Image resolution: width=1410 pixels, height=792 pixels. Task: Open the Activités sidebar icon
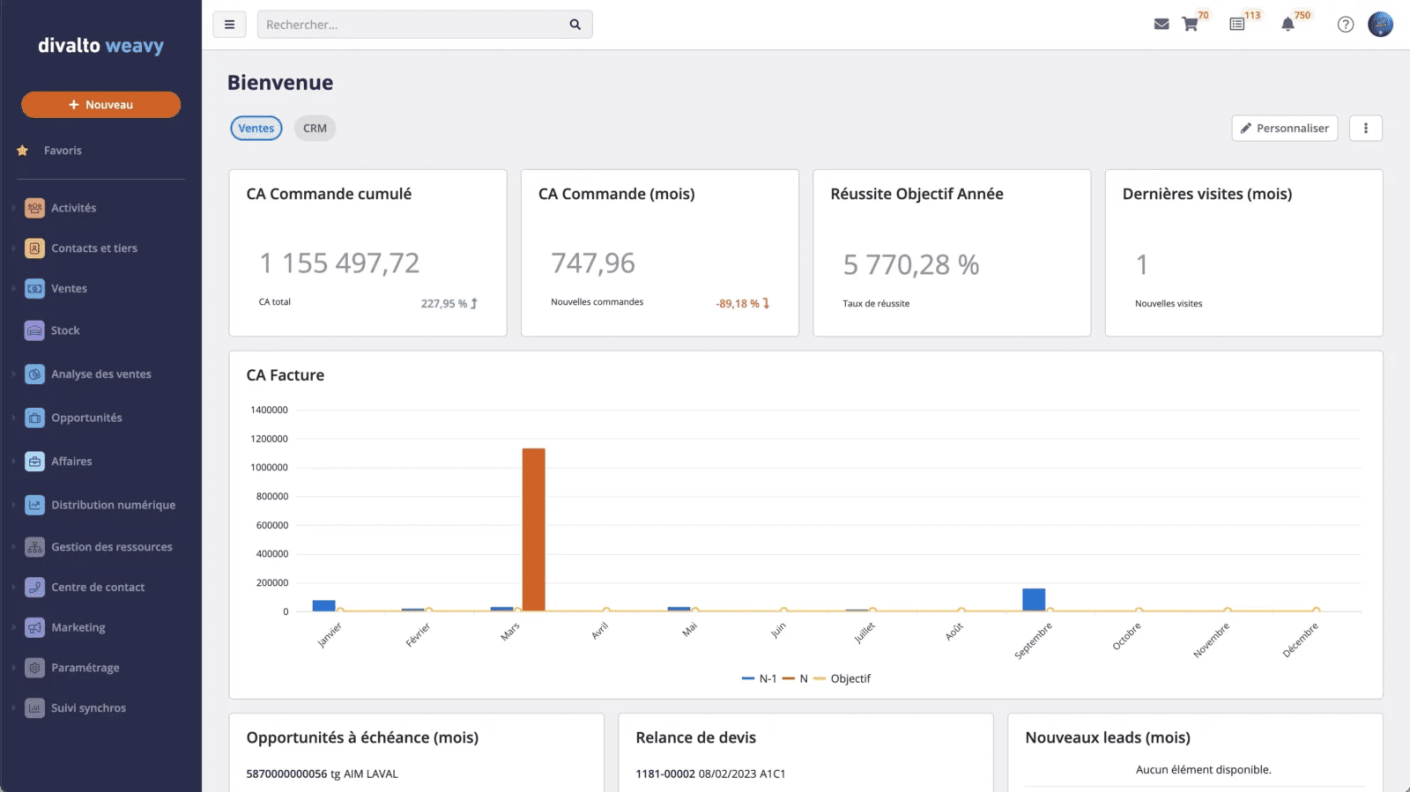35,208
